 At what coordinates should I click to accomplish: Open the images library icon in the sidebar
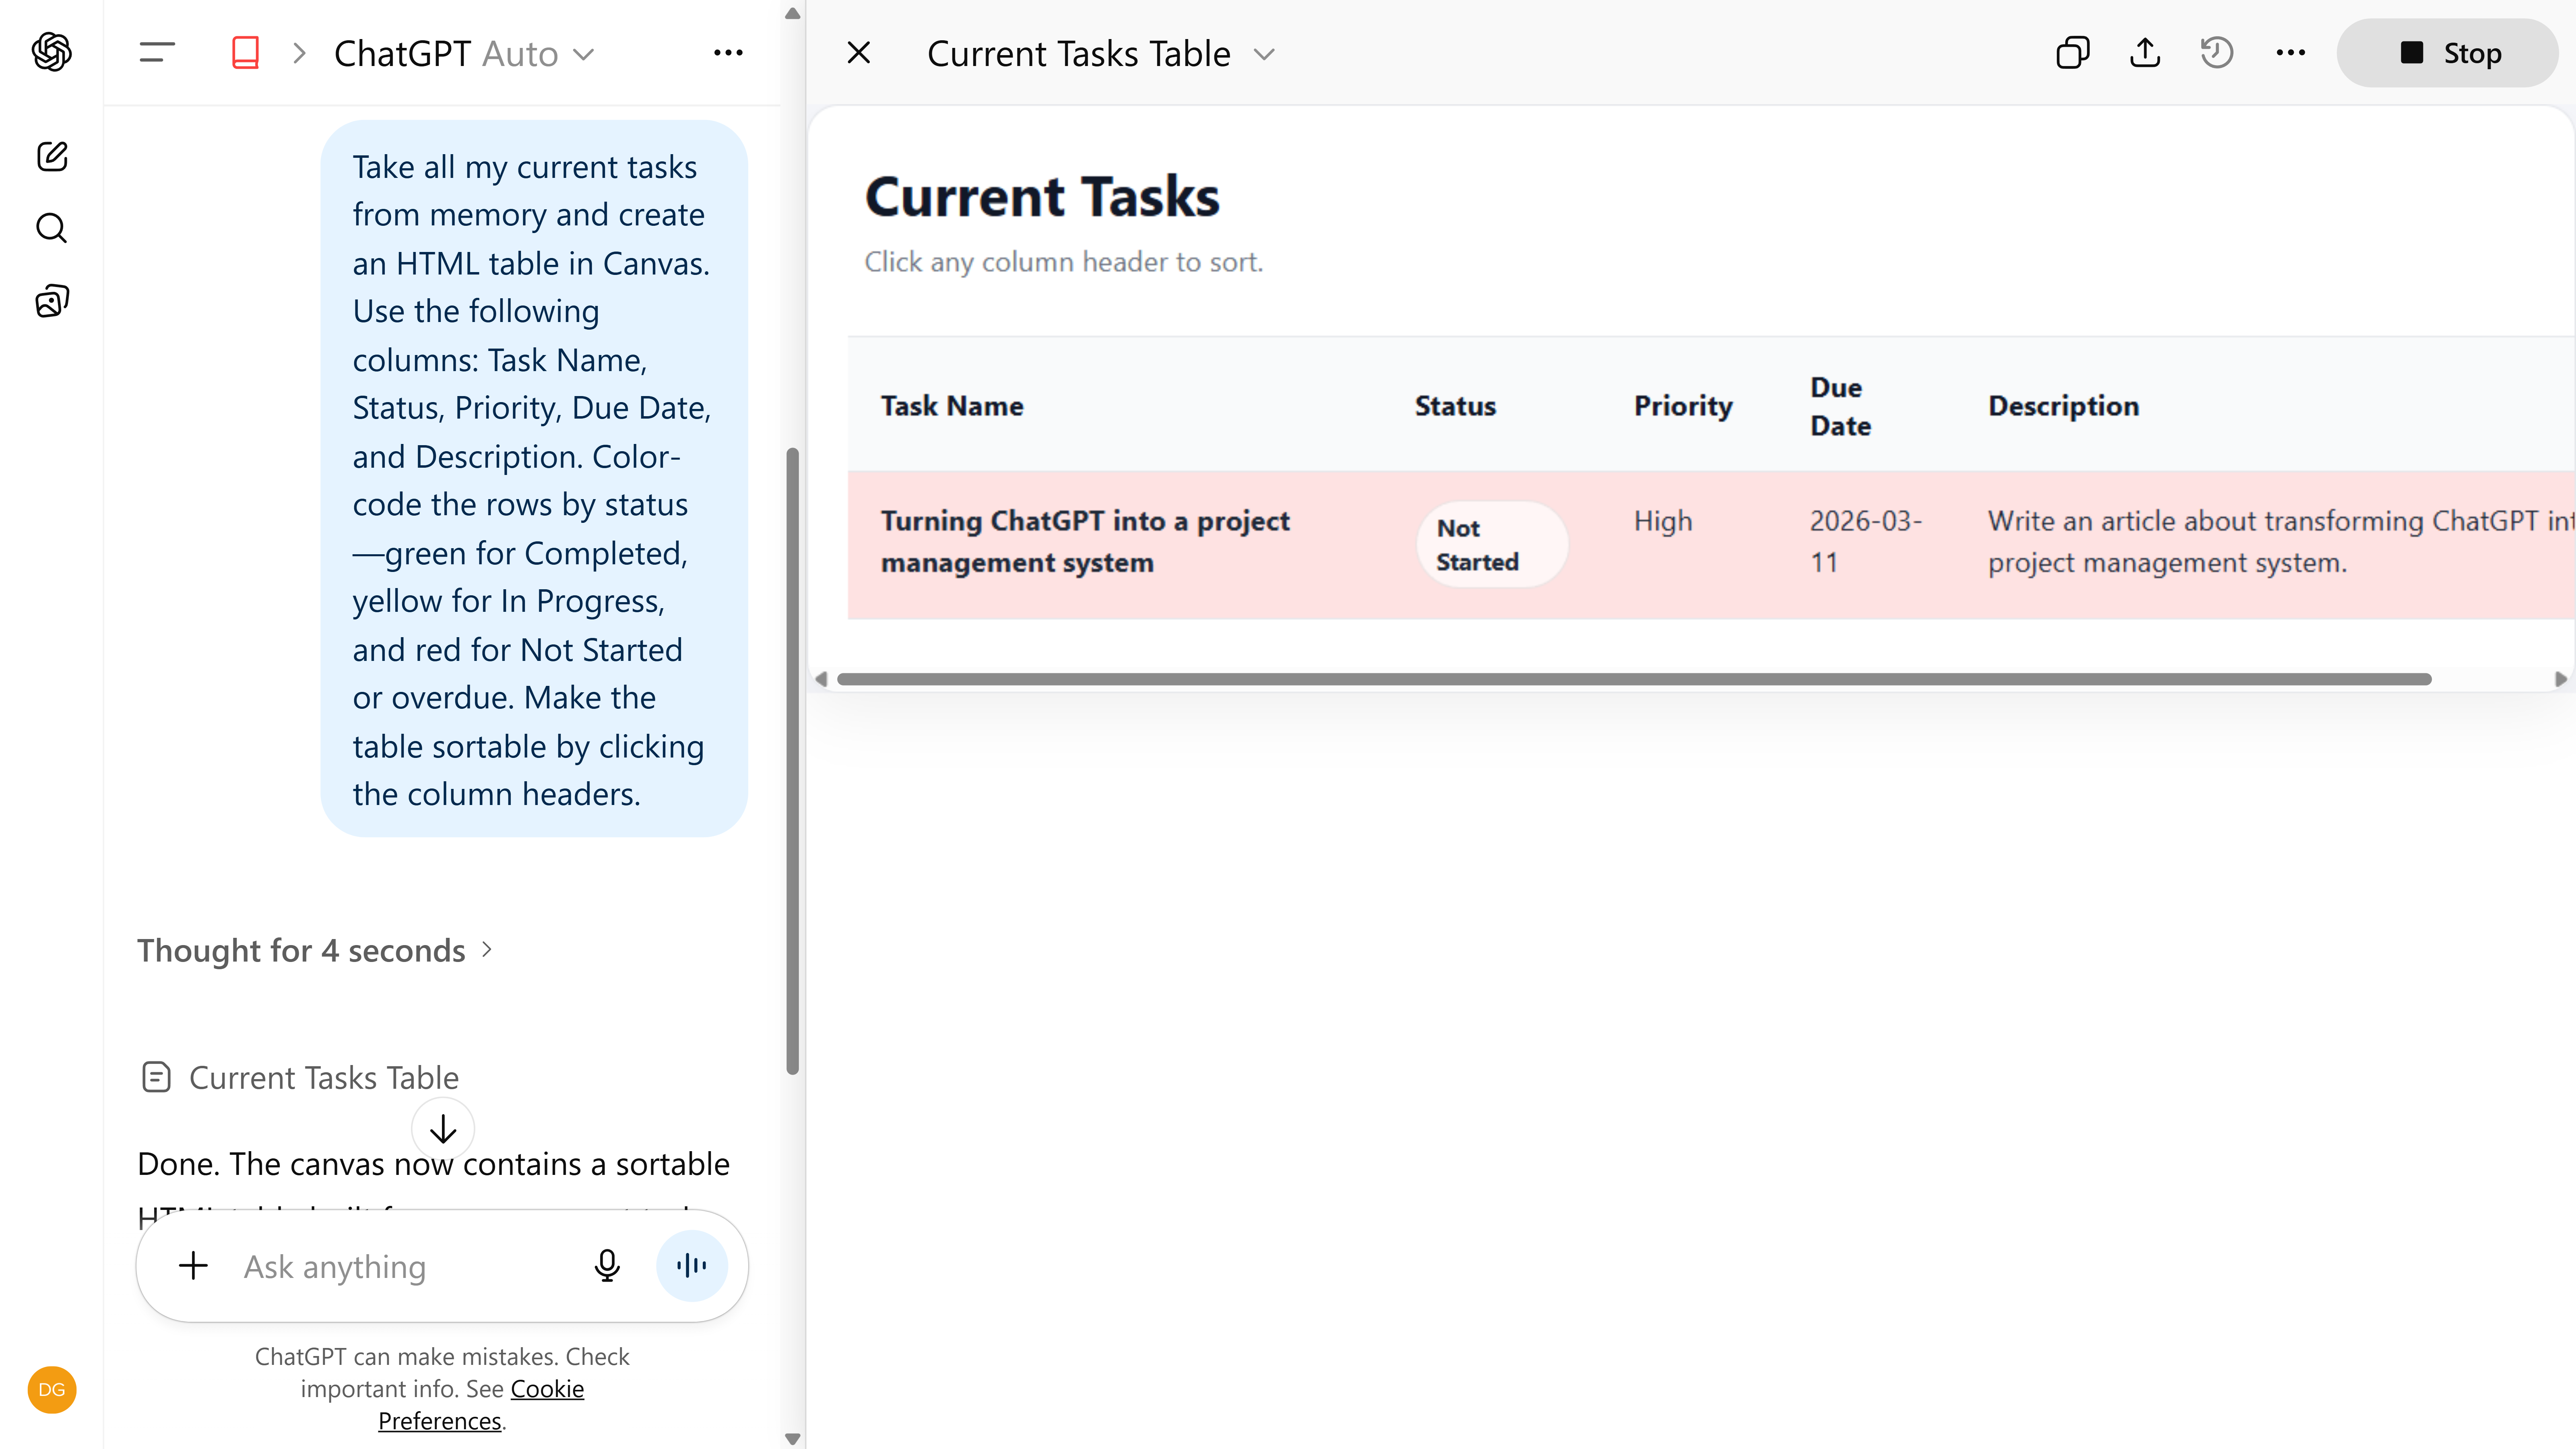click(x=52, y=301)
